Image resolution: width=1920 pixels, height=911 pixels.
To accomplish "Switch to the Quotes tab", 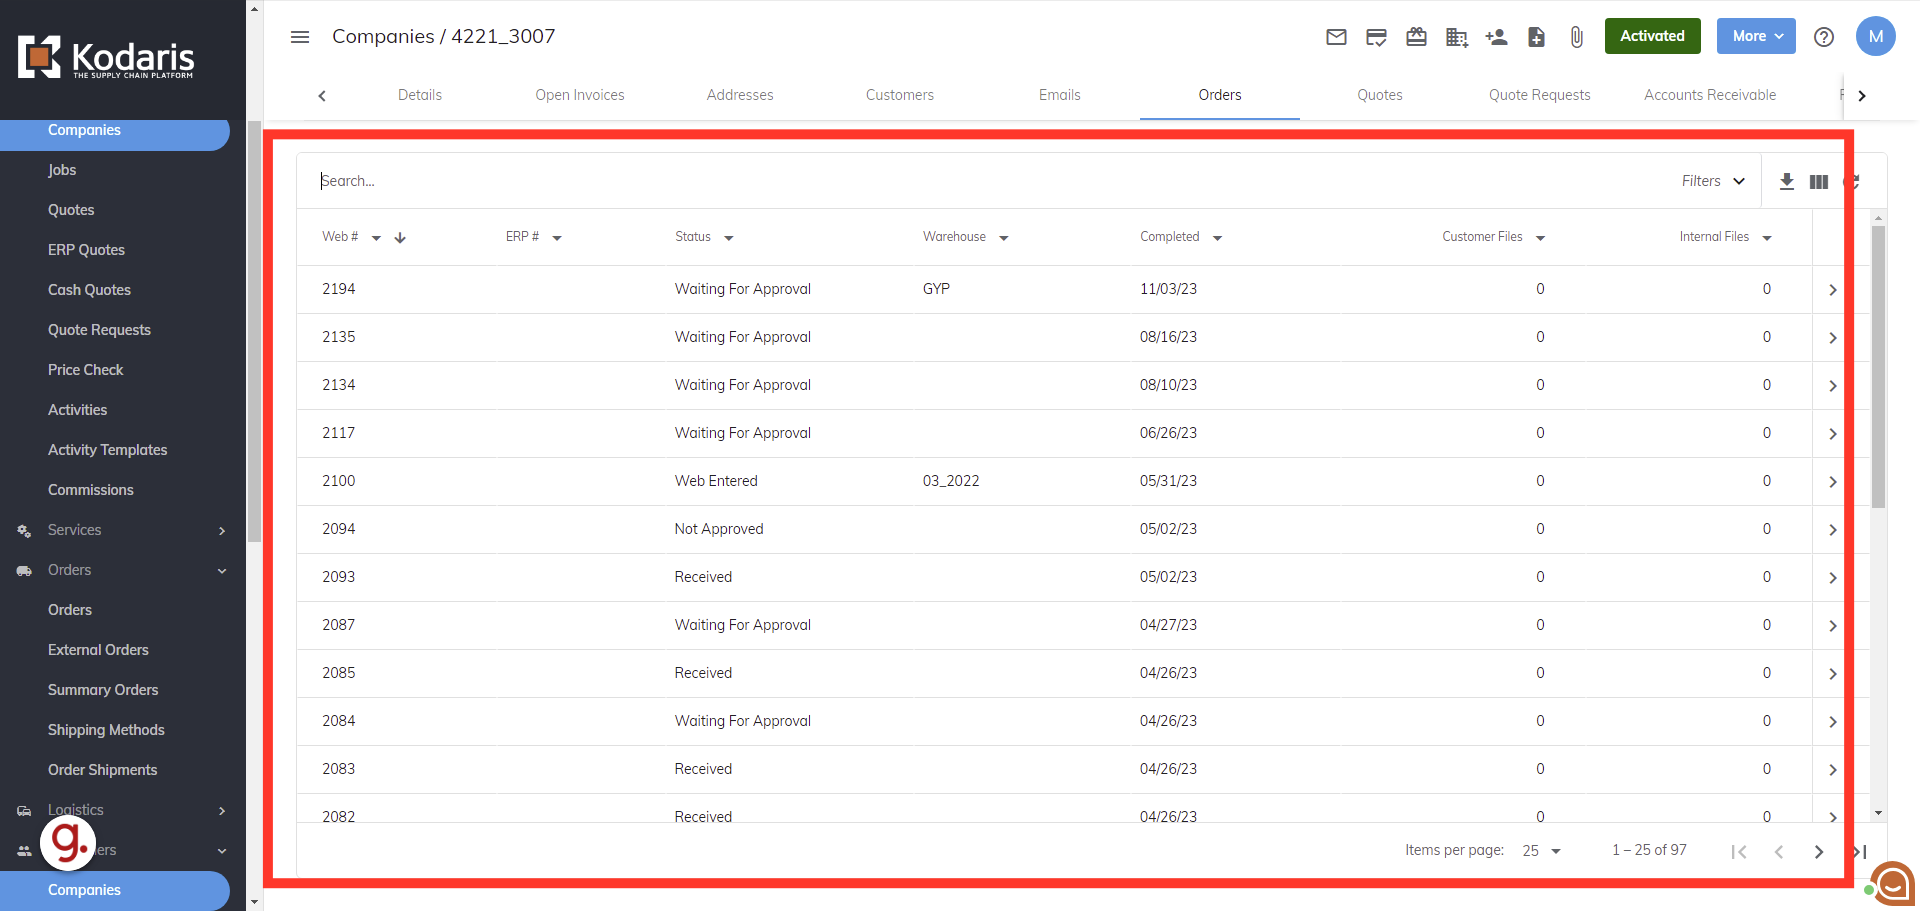I will 1380,95.
